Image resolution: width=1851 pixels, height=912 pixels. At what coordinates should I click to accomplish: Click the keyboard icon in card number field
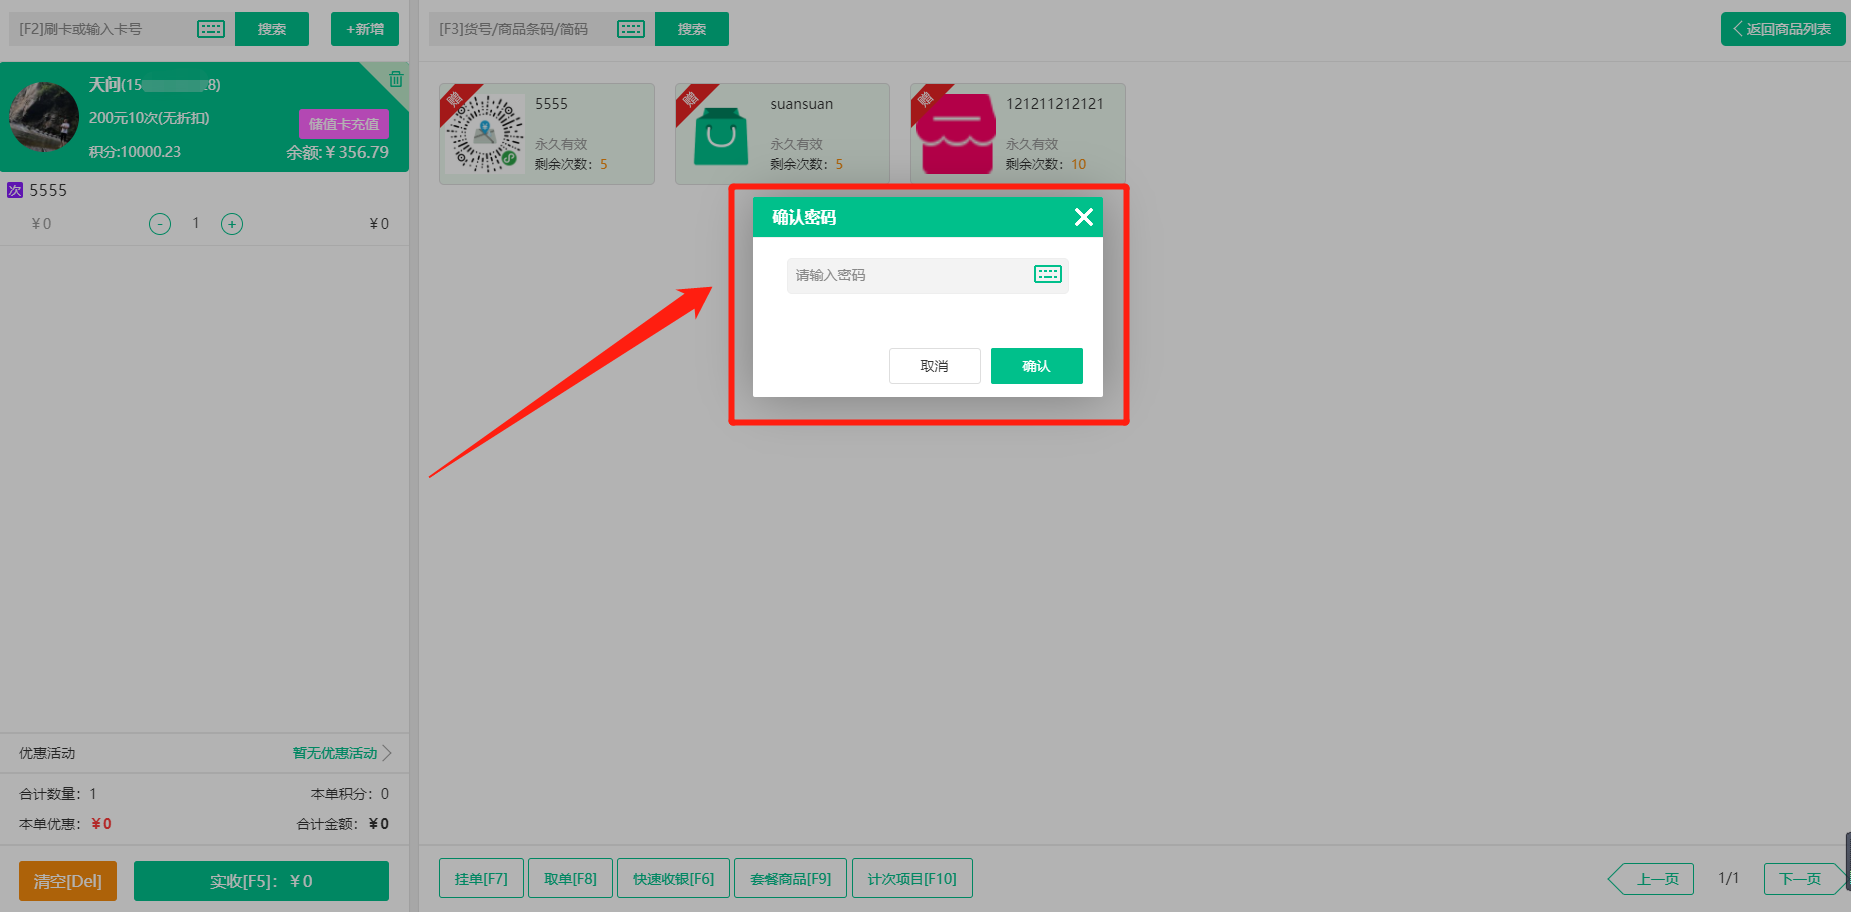[211, 29]
